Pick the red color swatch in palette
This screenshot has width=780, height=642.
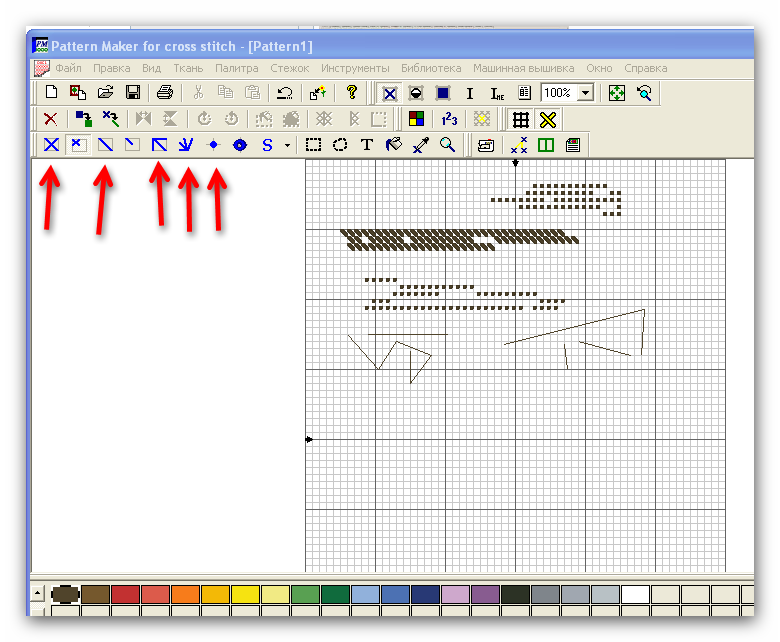[125, 595]
